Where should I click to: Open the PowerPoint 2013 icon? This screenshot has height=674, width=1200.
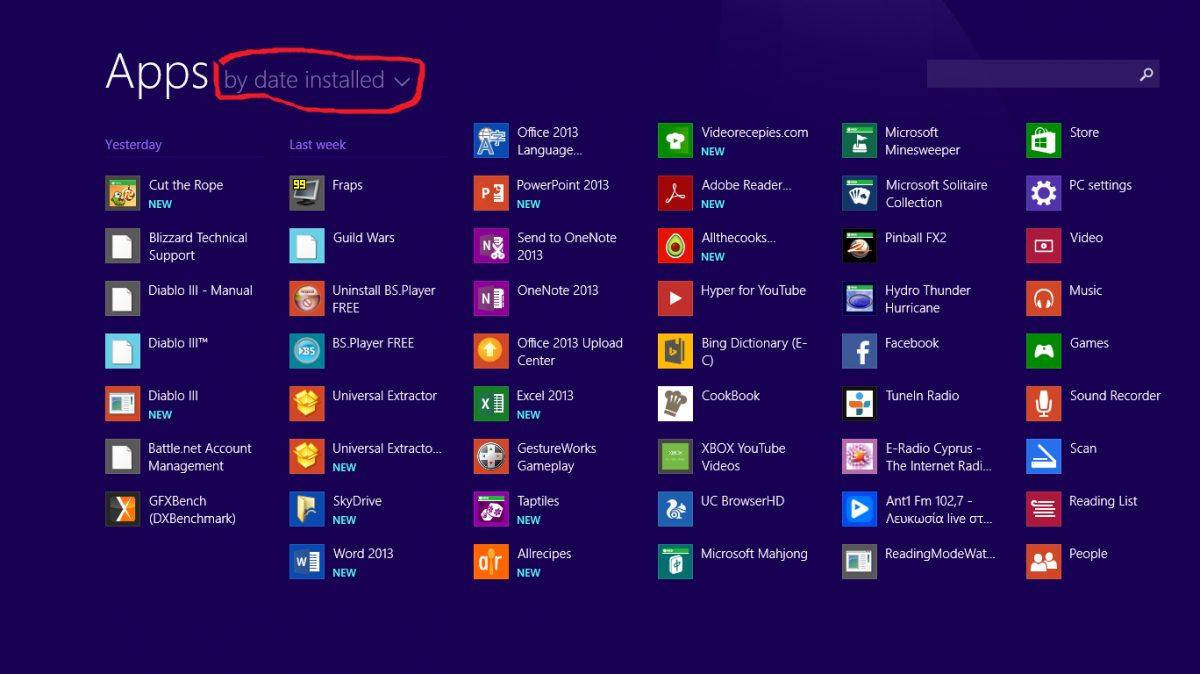click(491, 193)
